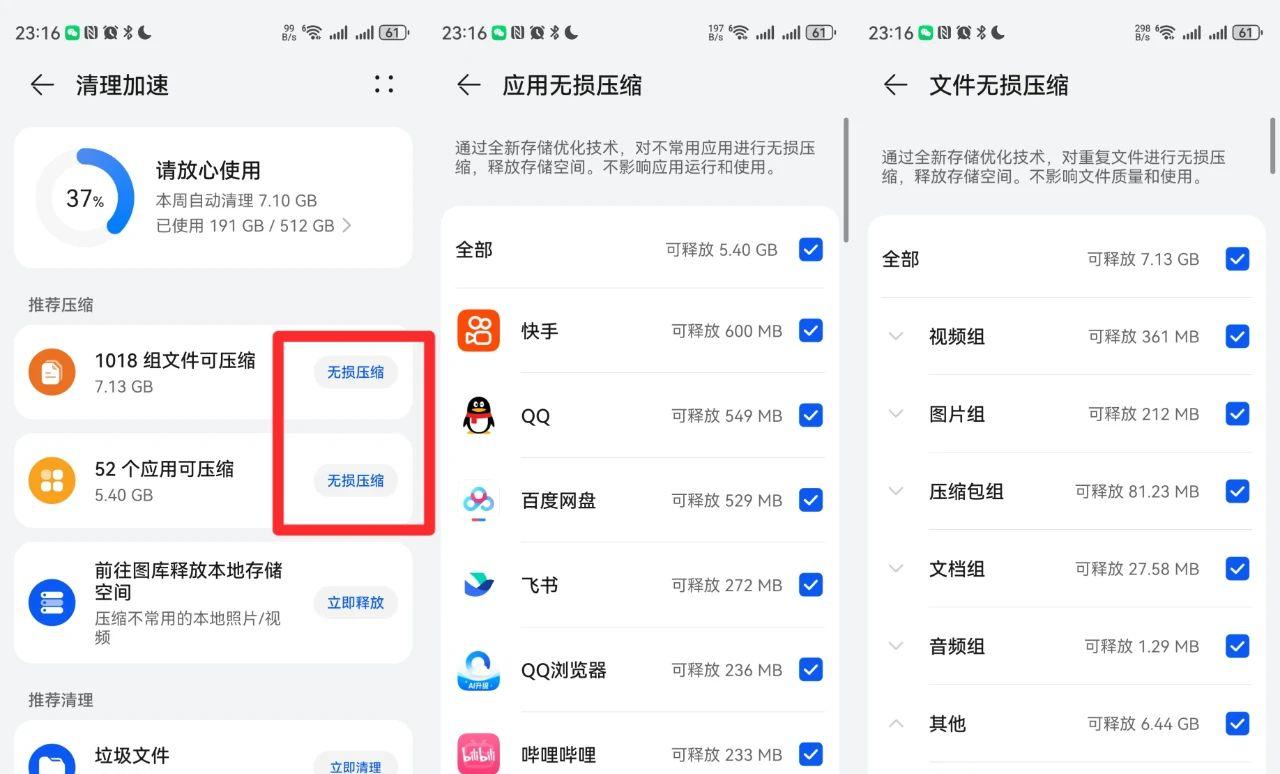This screenshot has width=1280, height=774.
Task: Uncheck the QQ浏览器 checkbox
Action: (x=811, y=669)
